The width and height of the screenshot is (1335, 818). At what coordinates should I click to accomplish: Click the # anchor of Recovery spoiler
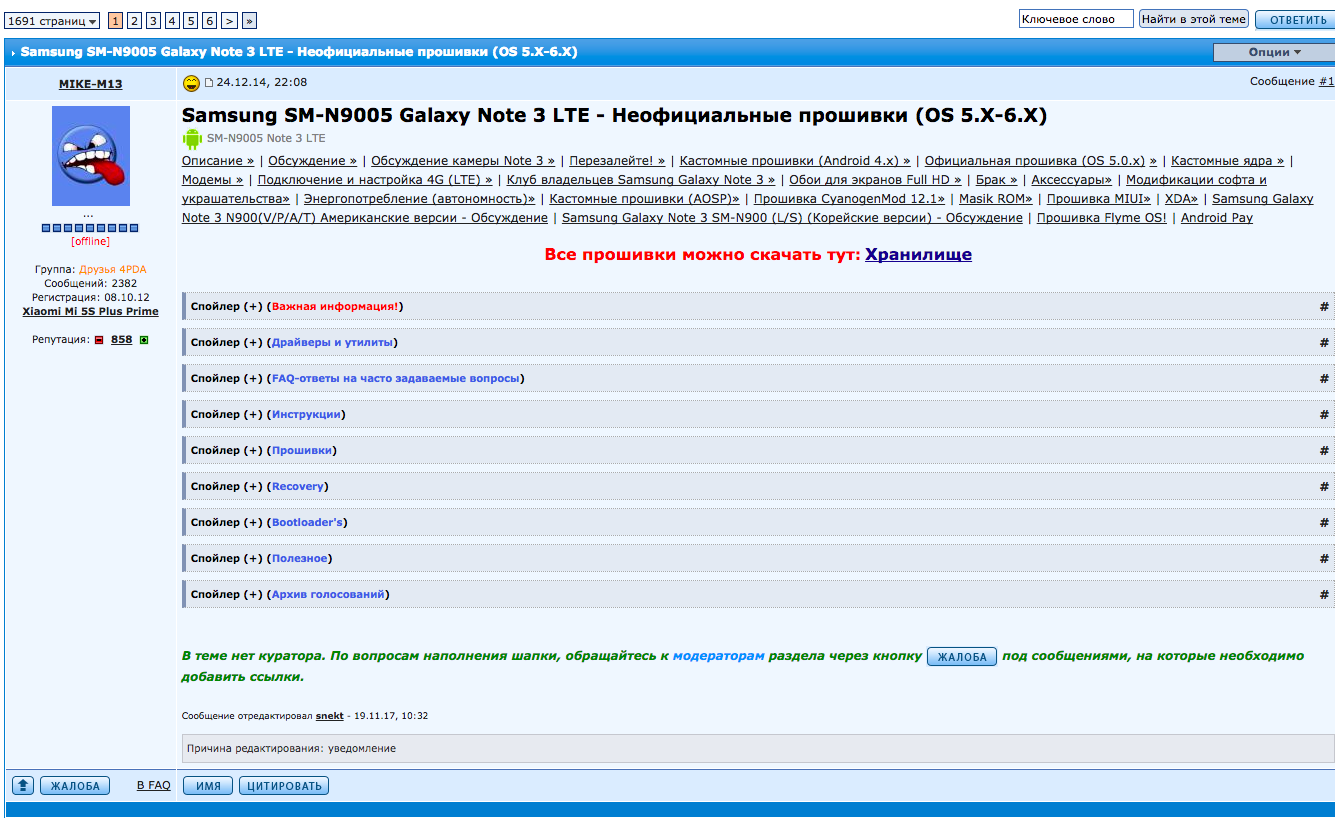coord(1324,487)
